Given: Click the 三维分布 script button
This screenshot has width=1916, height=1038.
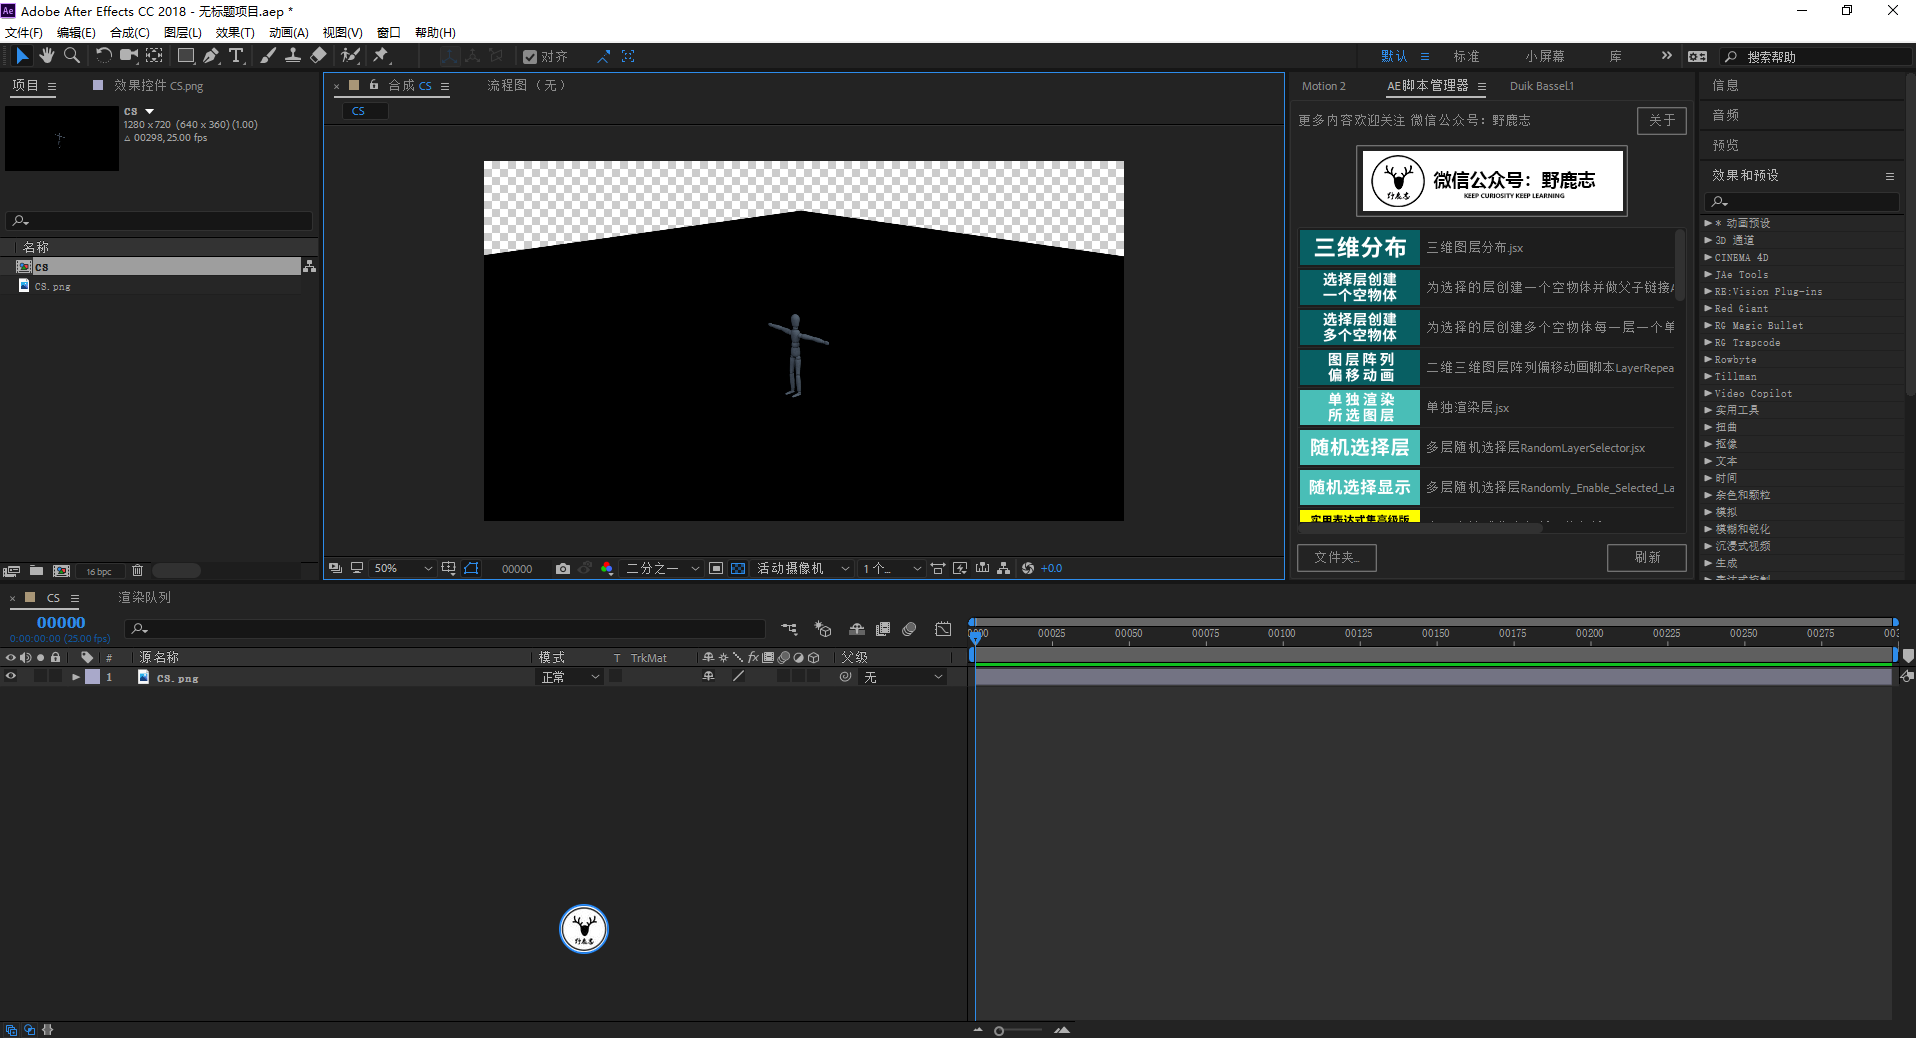Looking at the screenshot, I should pos(1359,247).
